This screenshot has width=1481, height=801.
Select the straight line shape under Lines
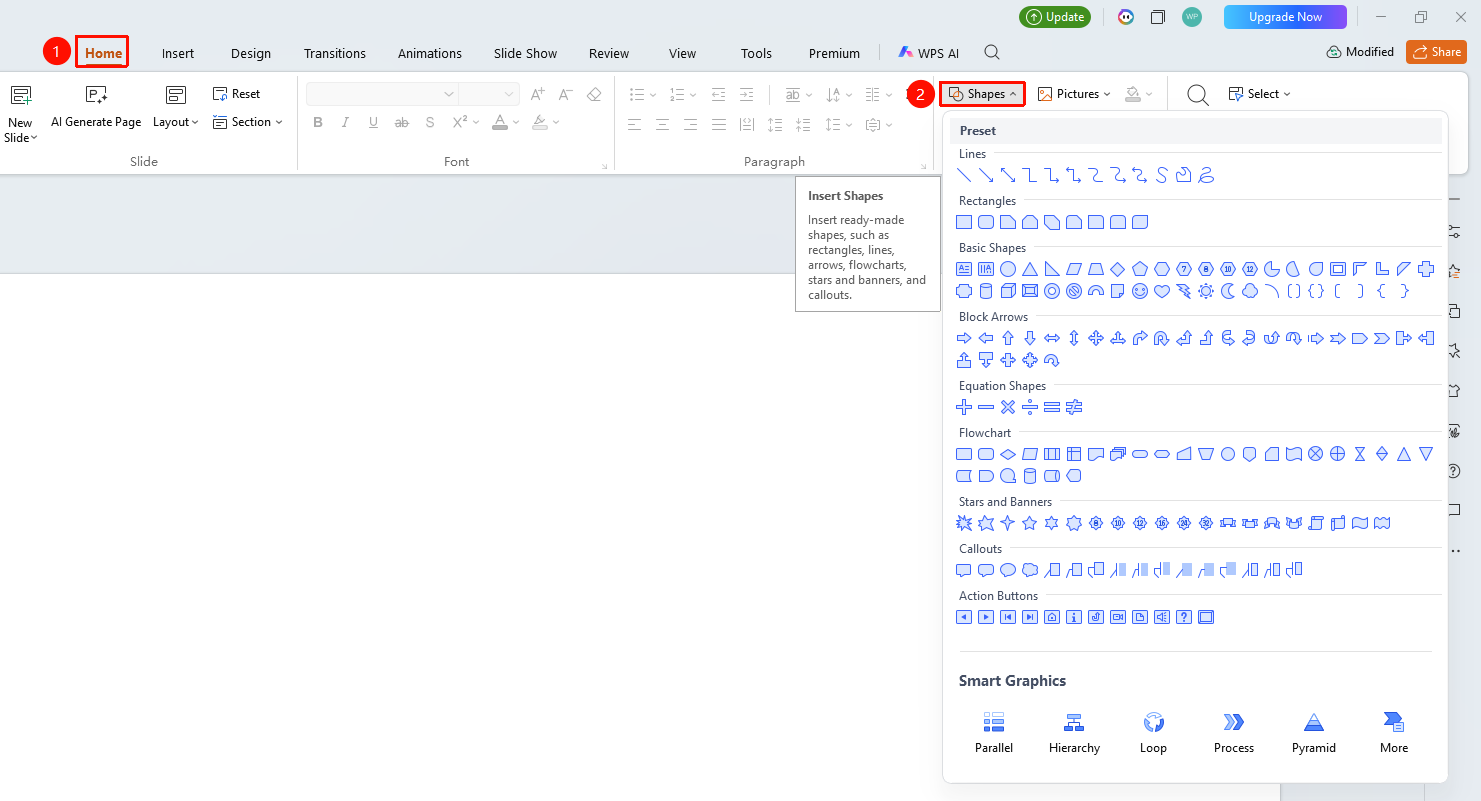[964, 175]
